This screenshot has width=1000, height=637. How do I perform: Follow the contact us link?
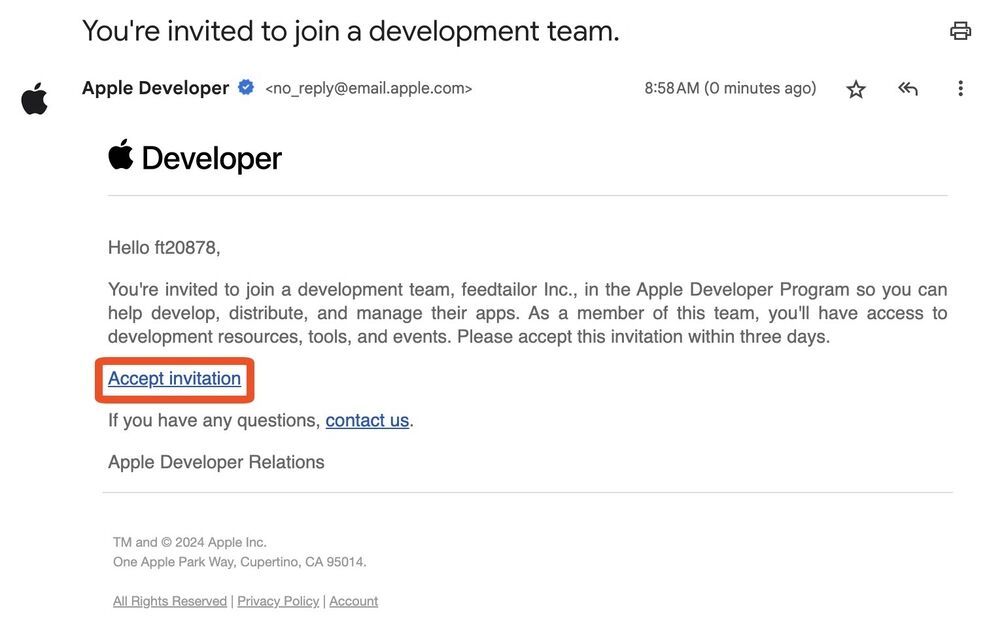point(367,421)
